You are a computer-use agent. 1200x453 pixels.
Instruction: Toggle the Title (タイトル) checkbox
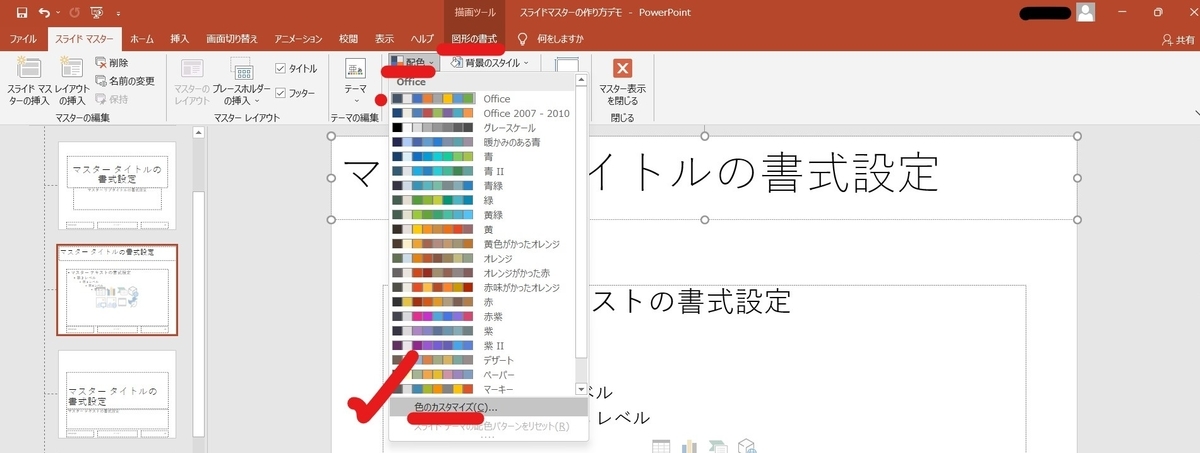pyautogui.click(x=296, y=68)
